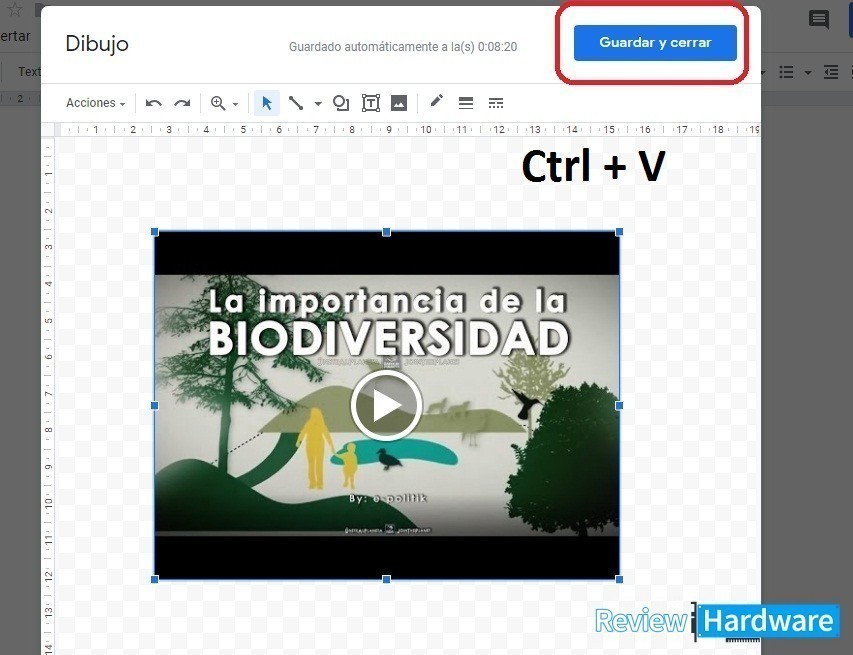Choose the Select arrow cursor tool
Image resolution: width=853 pixels, height=655 pixels.
pos(267,103)
